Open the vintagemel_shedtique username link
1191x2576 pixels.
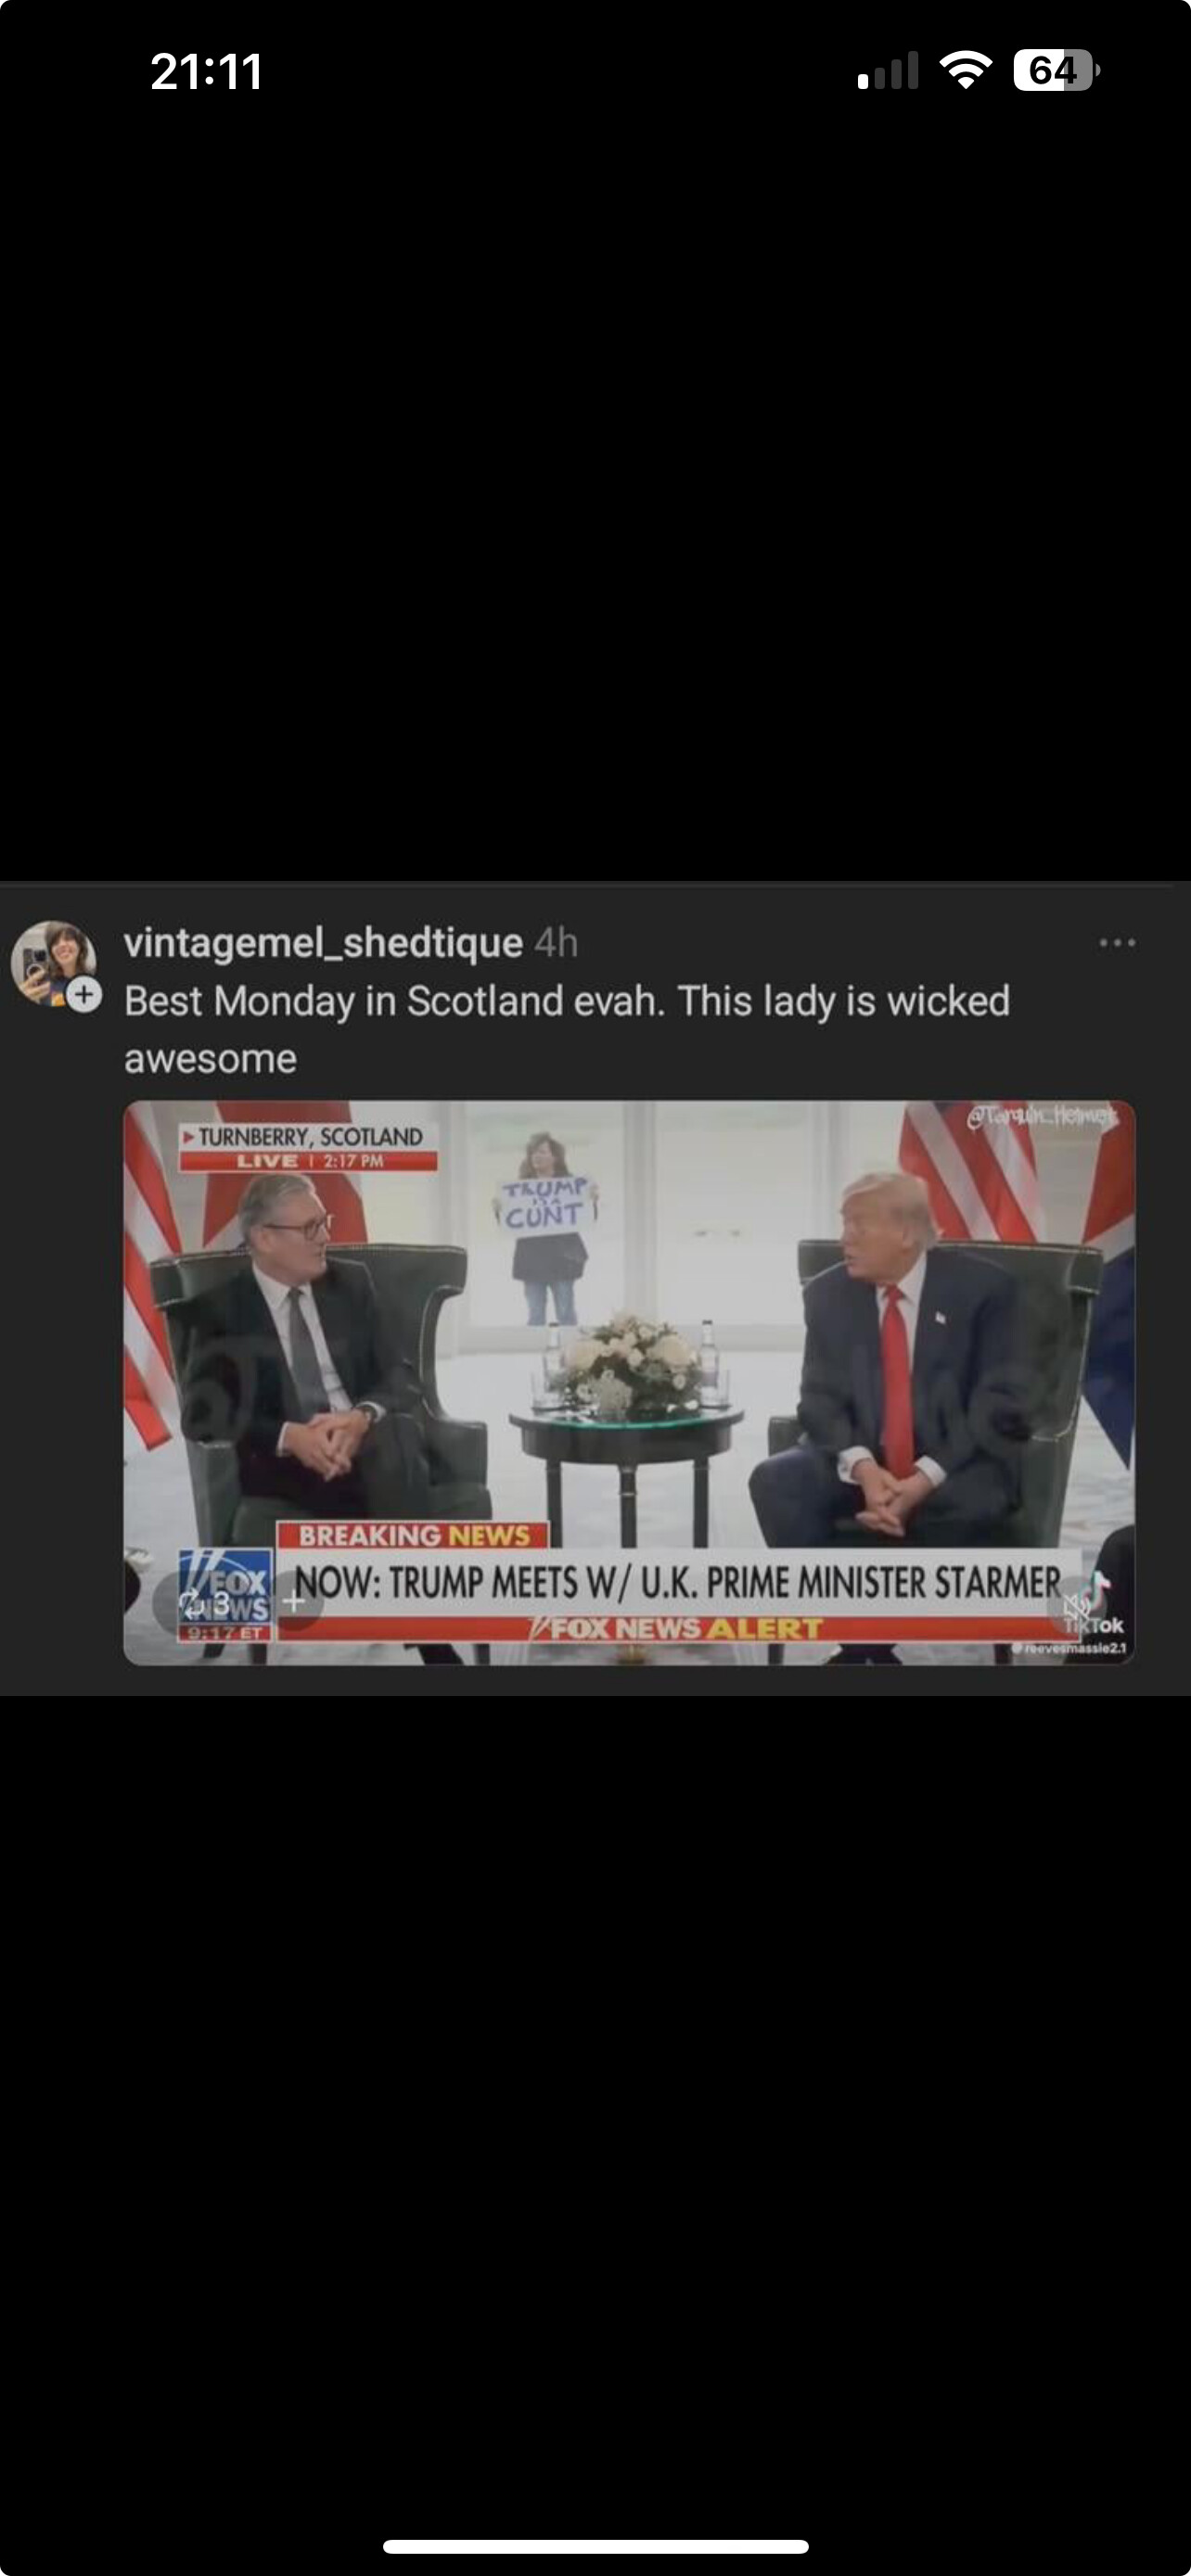(x=323, y=942)
